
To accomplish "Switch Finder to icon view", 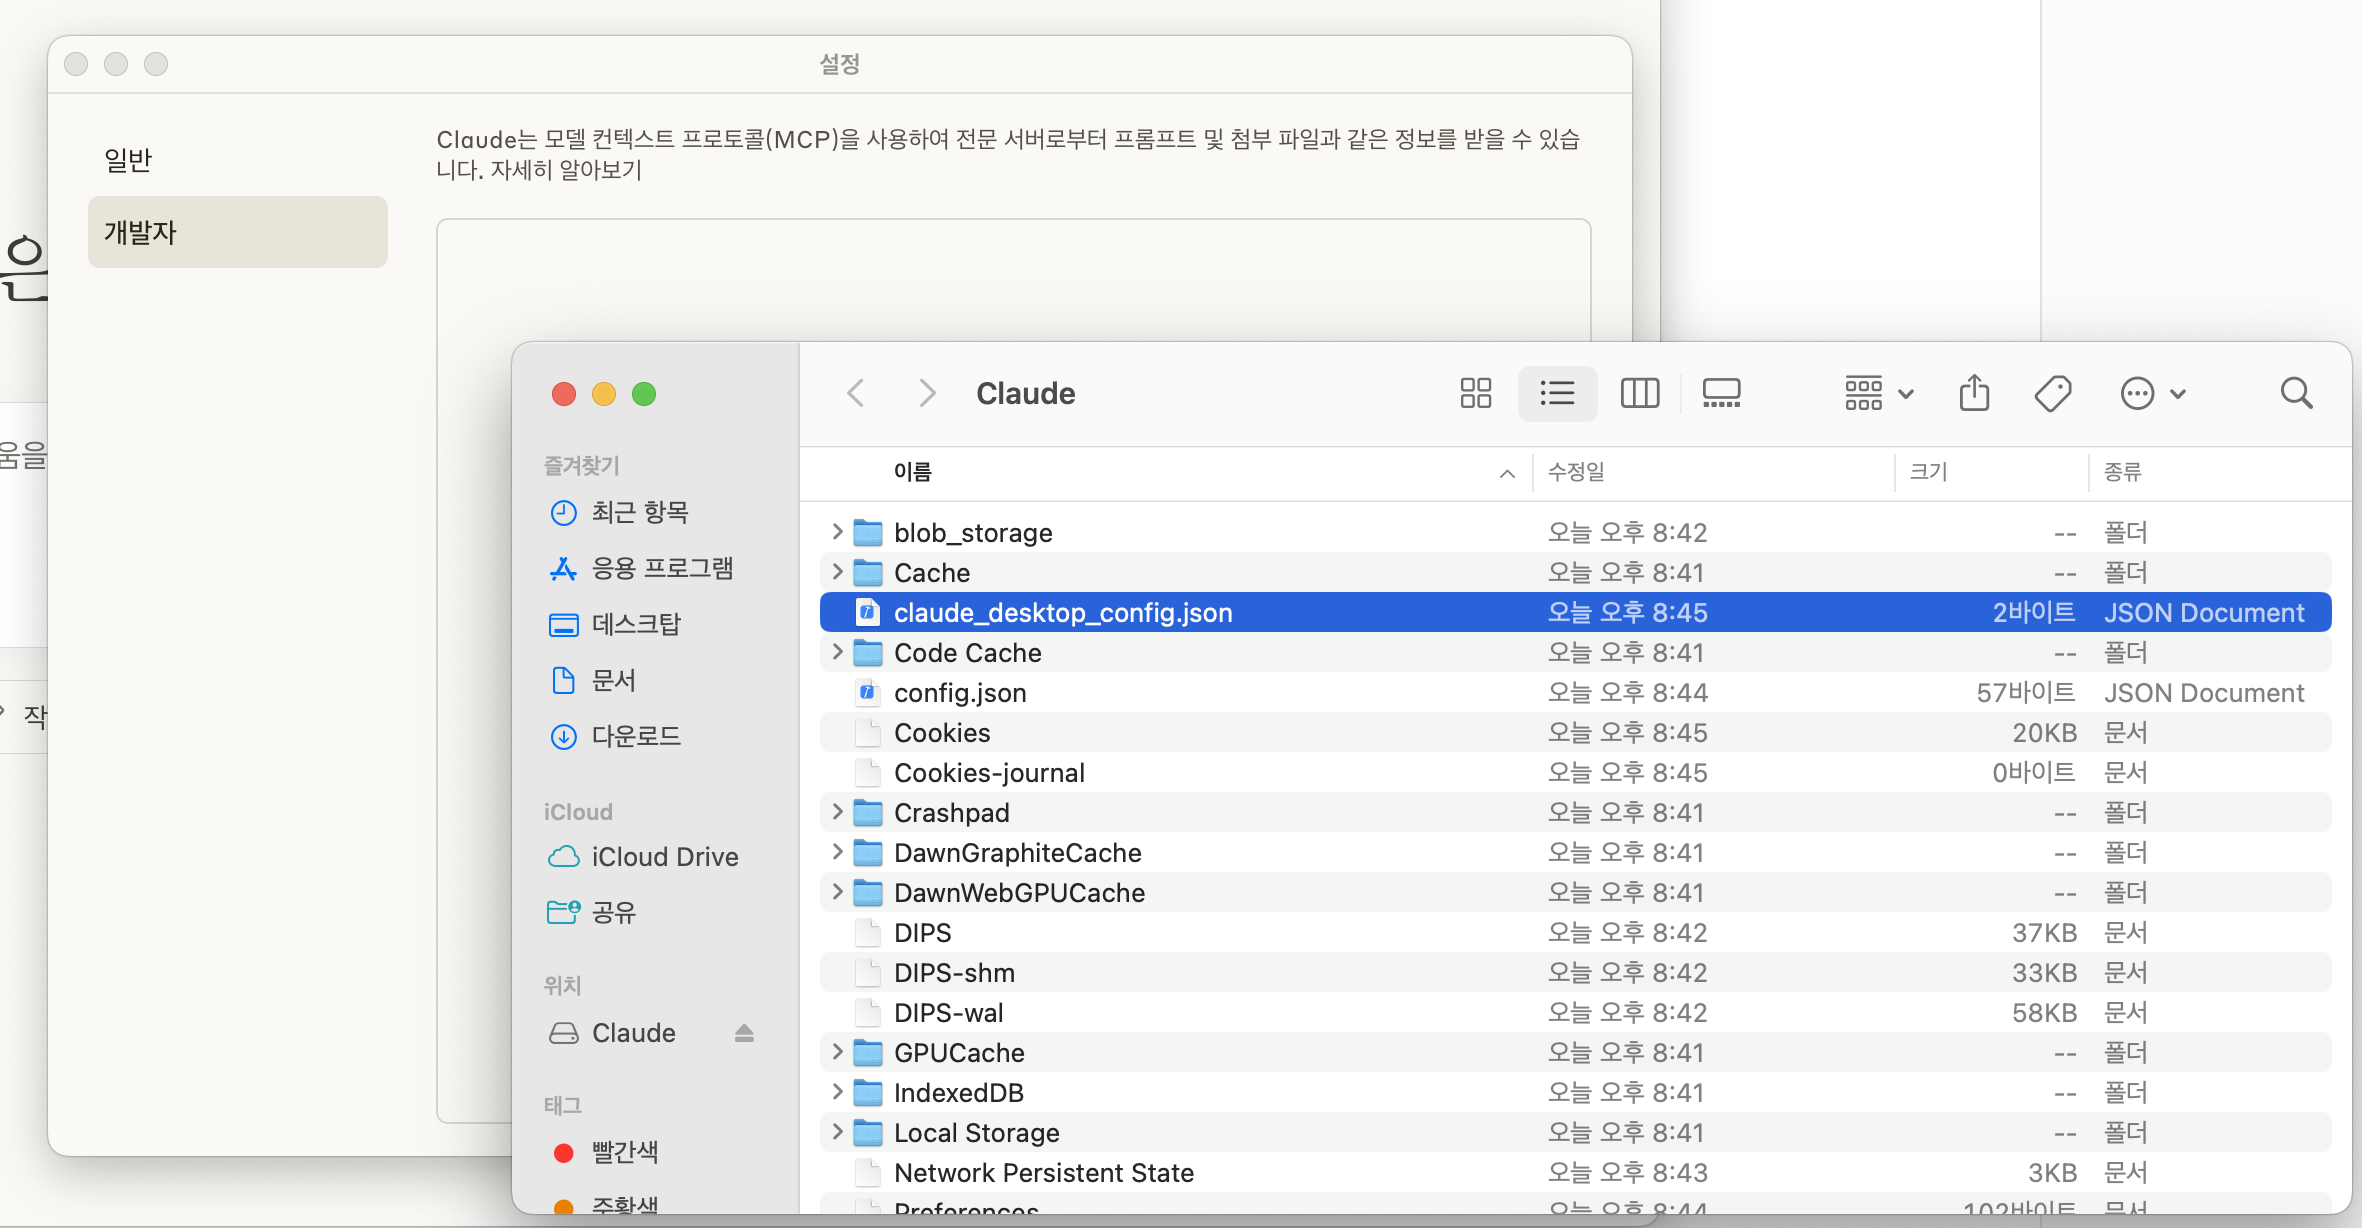I will [x=1475, y=393].
